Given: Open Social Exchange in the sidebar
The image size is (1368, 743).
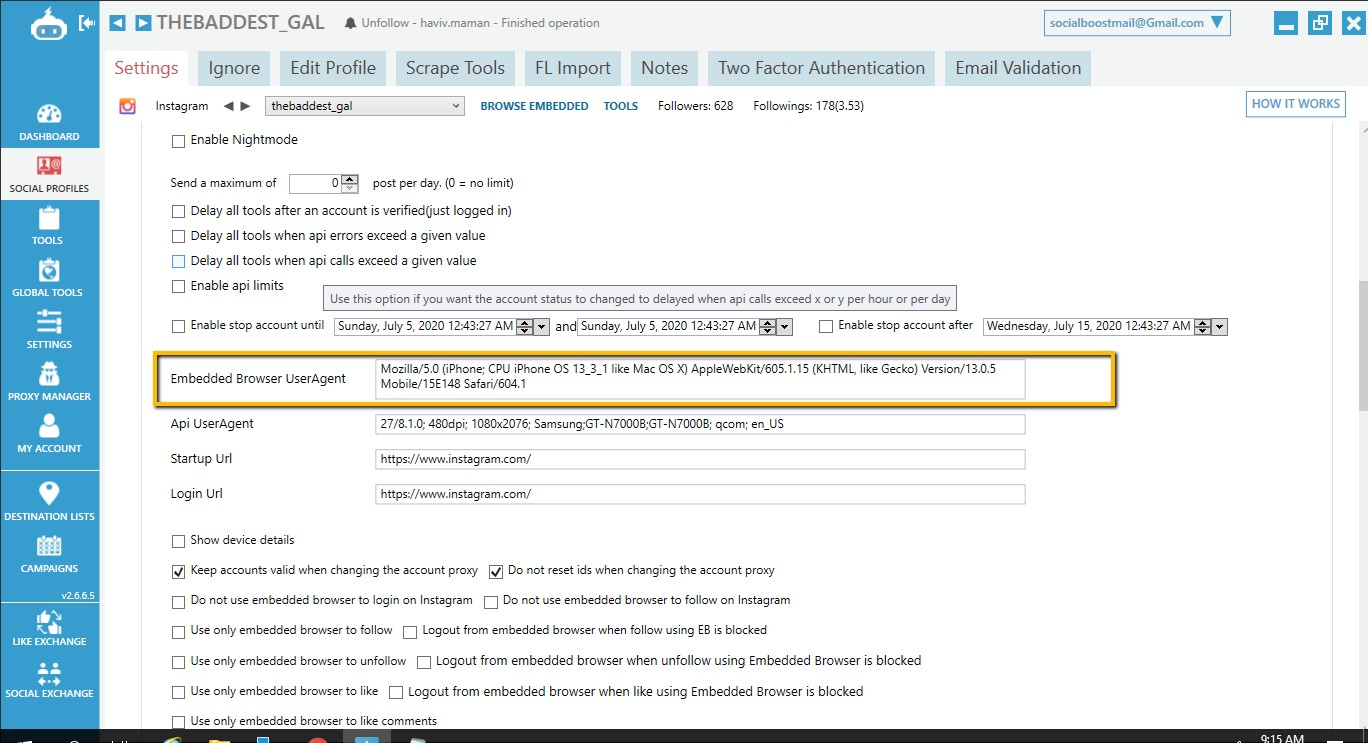Looking at the screenshot, I should click(x=49, y=680).
